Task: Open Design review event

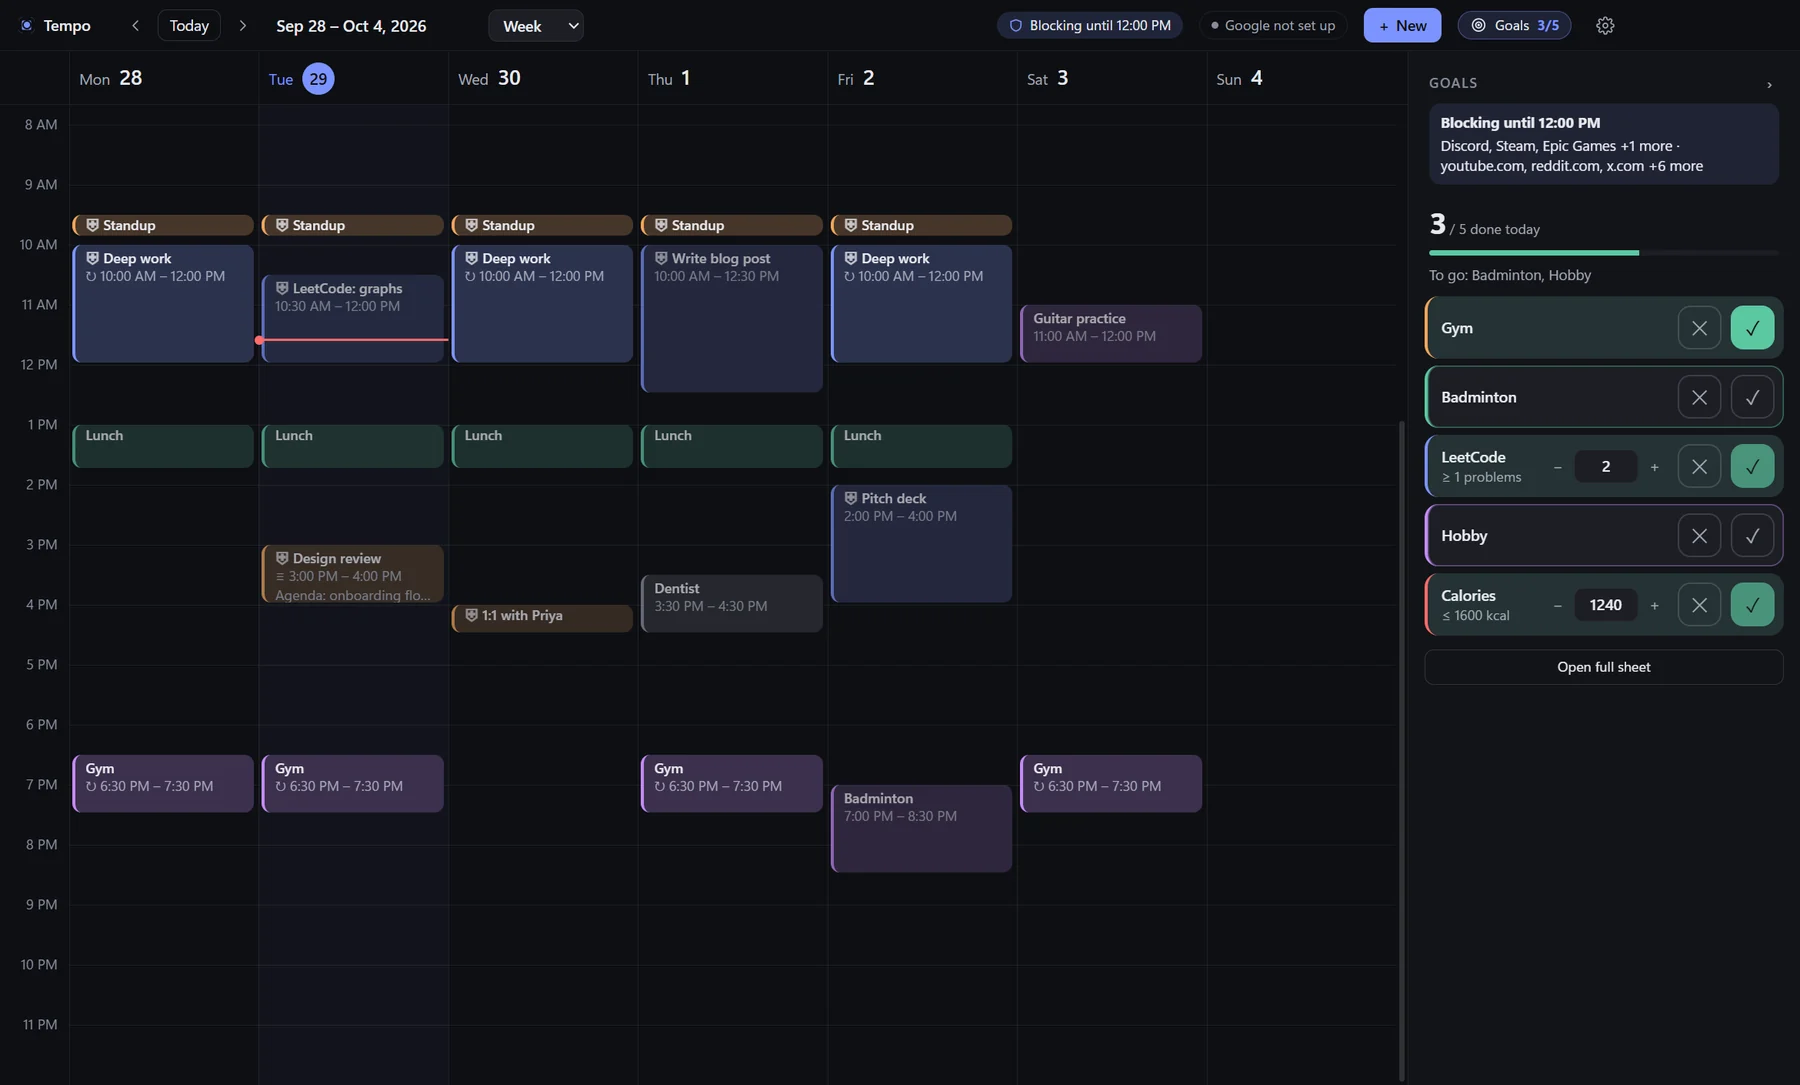Action: coord(353,574)
